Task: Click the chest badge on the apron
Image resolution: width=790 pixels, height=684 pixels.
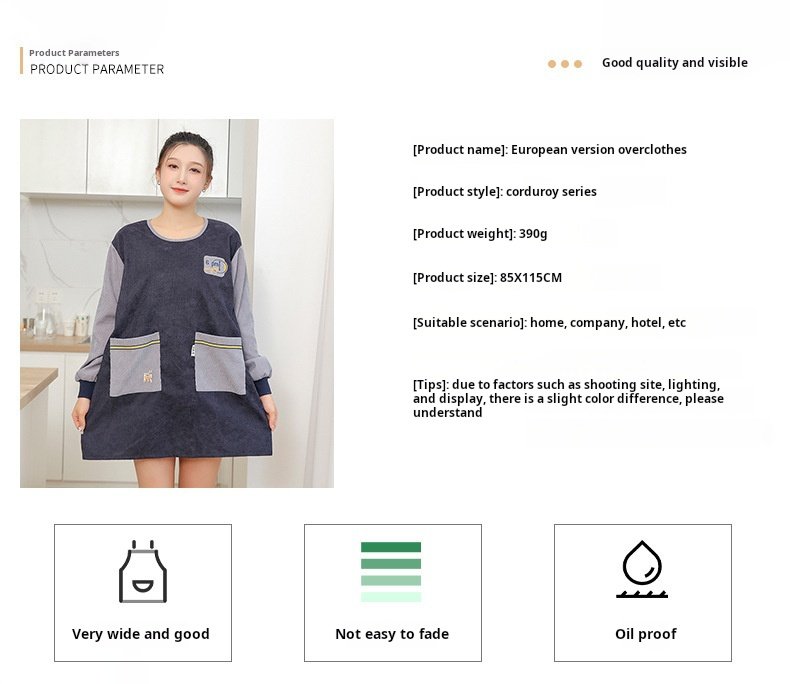Action: tap(216, 265)
